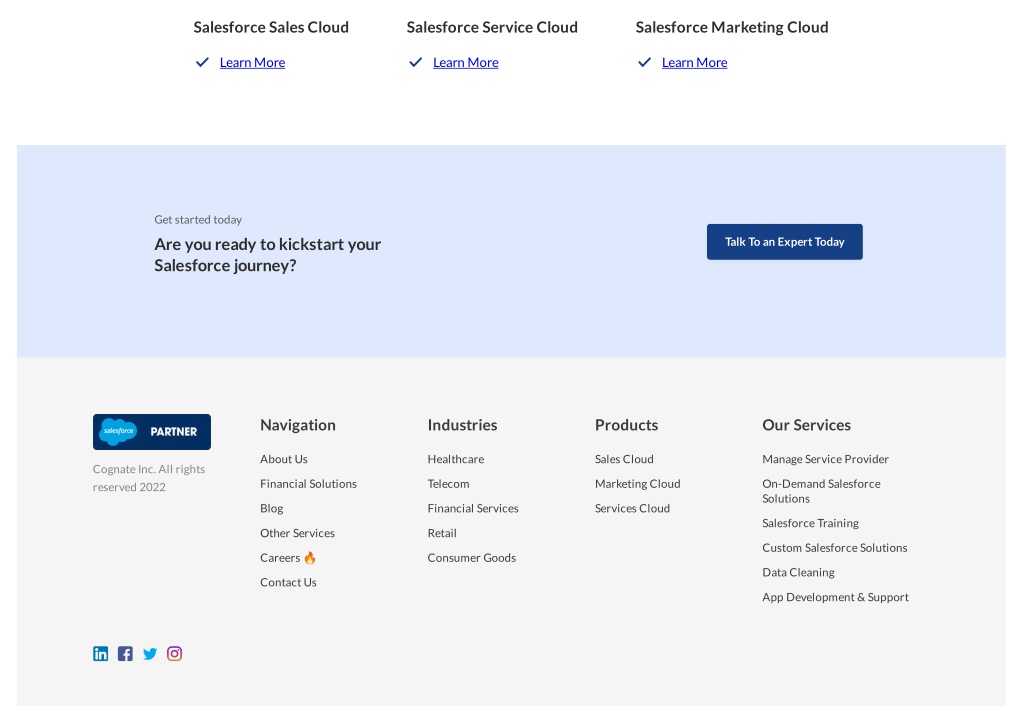Open Sales Cloud under Products
The width and height of the screenshot is (1024, 723).
coord(624,459)
